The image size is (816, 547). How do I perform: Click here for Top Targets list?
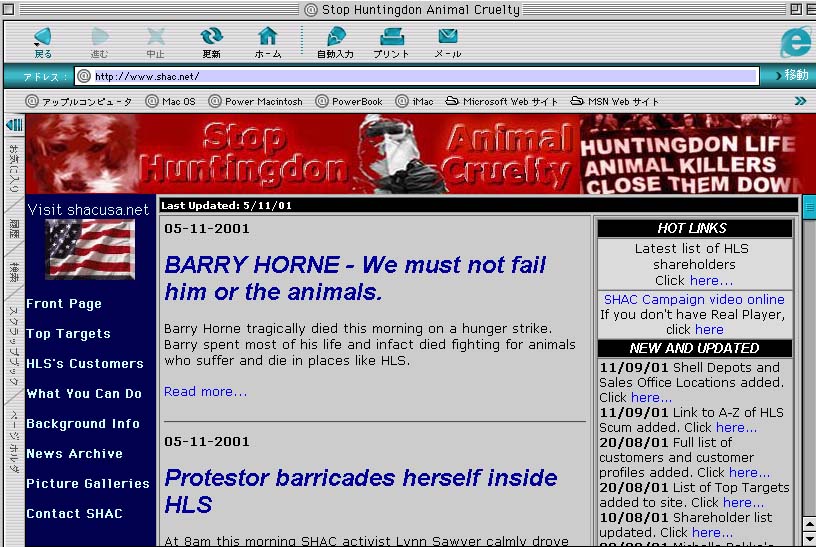[743, 502]
